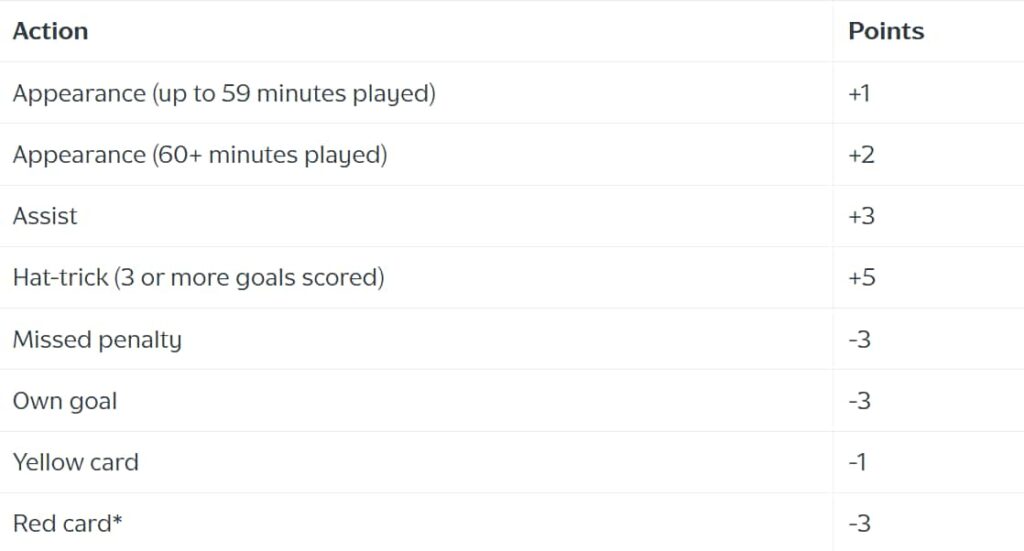
Task: Click the -3 value for Missed penalty
Action: click(x=859, y=339)
